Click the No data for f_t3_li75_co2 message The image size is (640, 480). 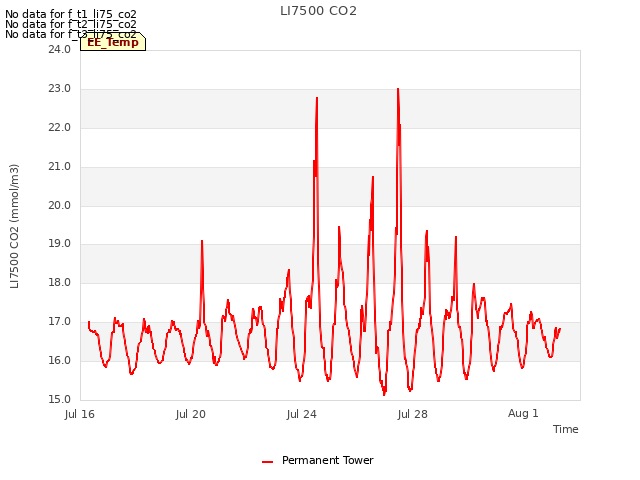coord(71,34)
